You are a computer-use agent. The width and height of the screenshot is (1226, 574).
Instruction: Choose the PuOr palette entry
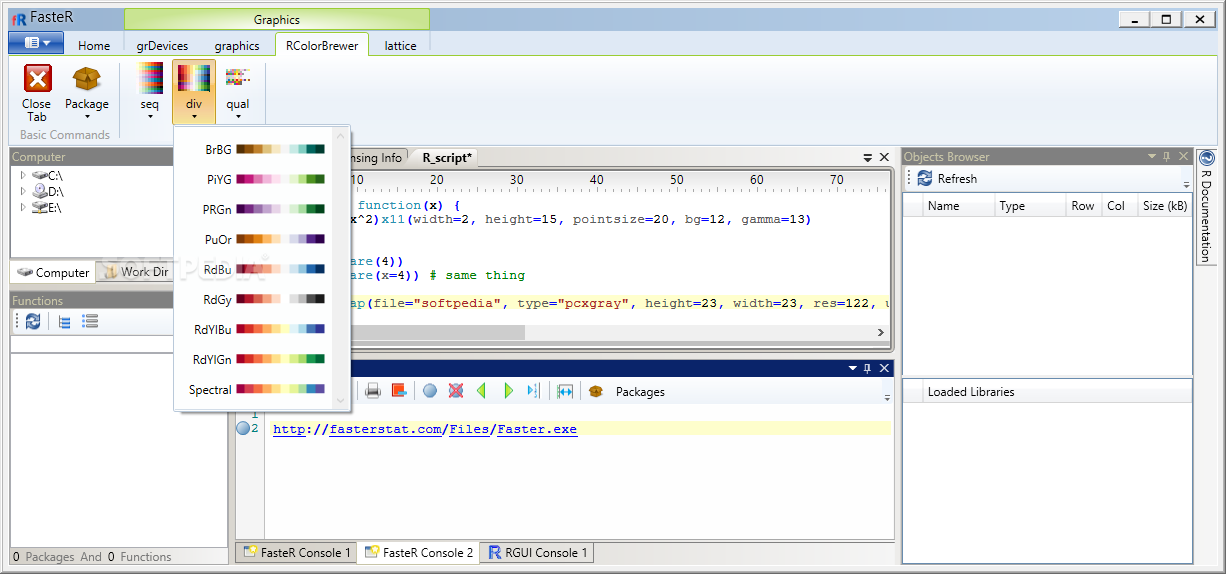click(262, 240)
